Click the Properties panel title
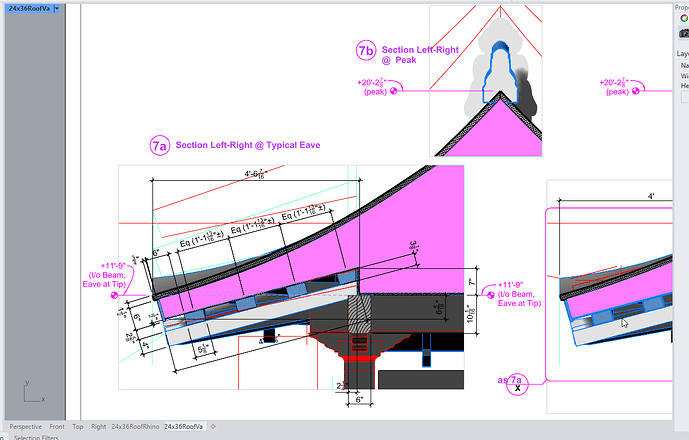Image resolution: width=689 pixels, height=440 pixels. pyautogui.click(x=682, y=7)
